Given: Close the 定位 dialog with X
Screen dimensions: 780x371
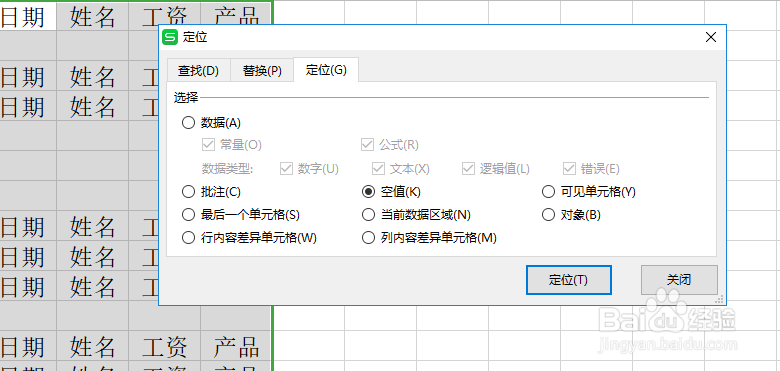Looking at the screenshot, I should tap(711, 37).
